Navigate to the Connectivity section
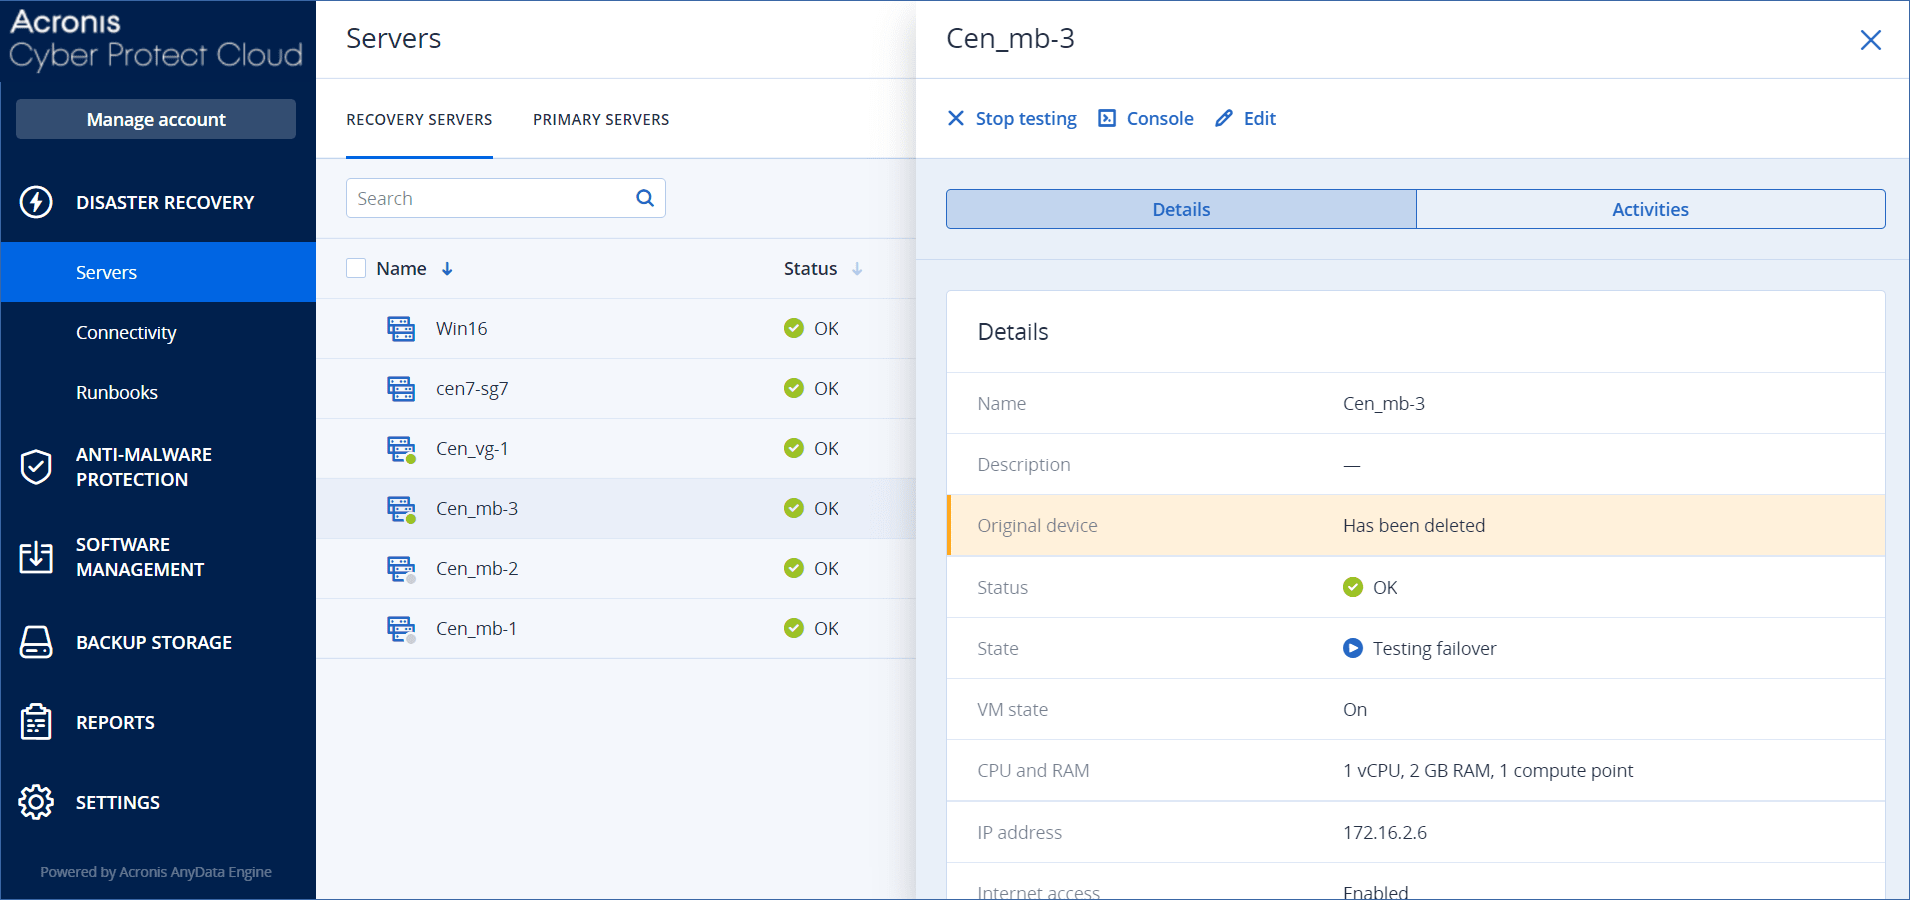1910x900 pixels. (x=126, y=332)
